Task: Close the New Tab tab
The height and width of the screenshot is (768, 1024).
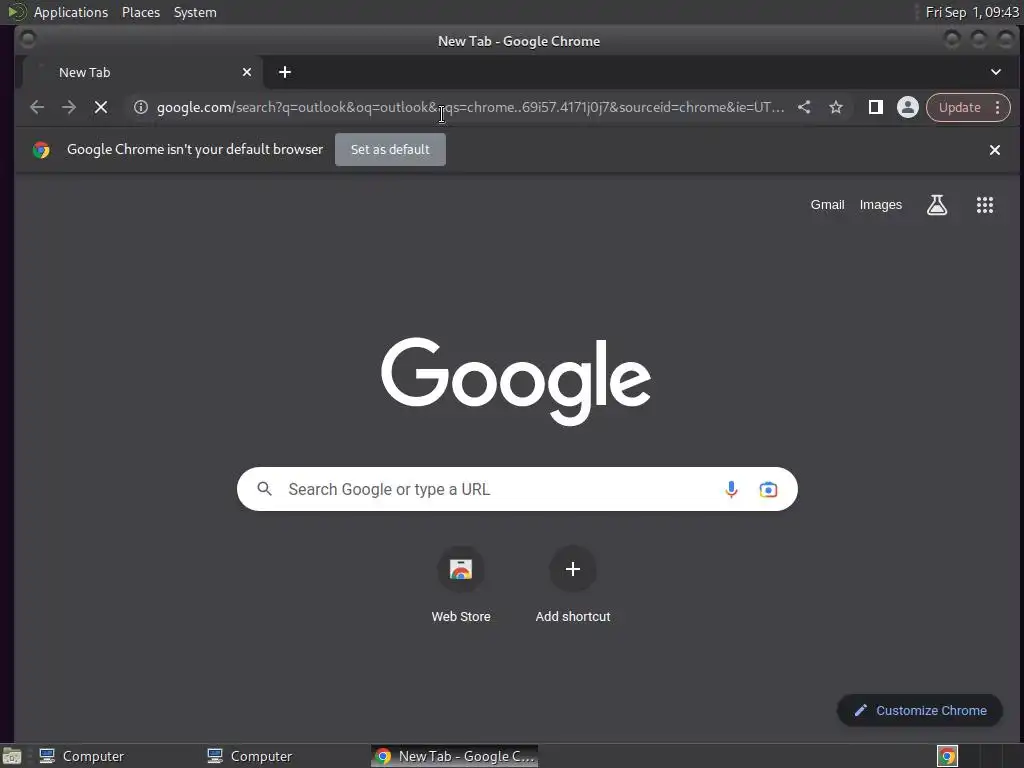Action: click(x=247, y=72)
